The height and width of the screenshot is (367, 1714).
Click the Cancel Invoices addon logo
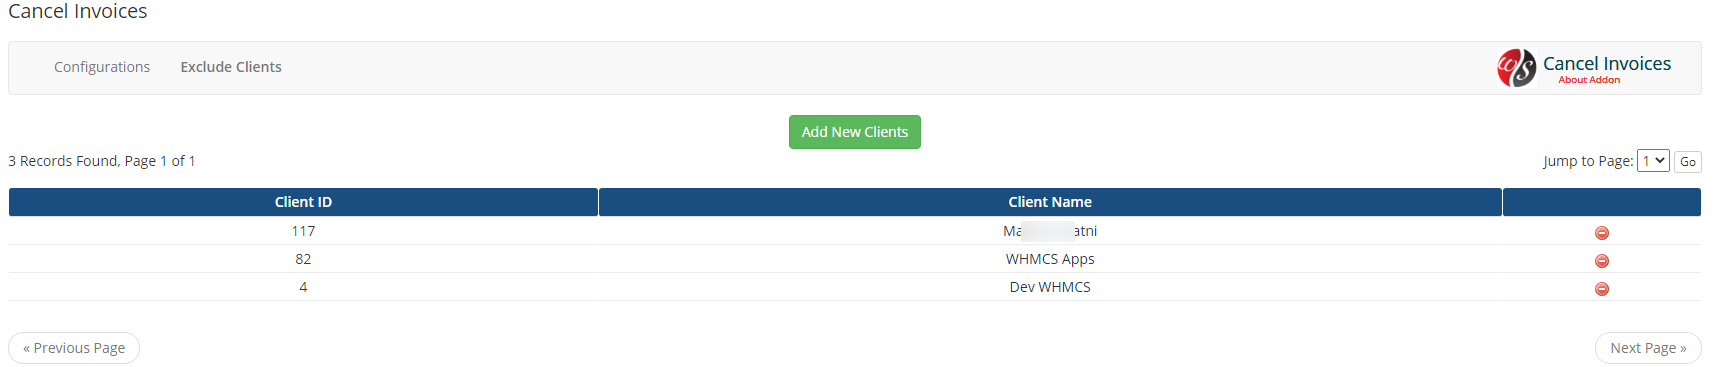pos(1516,68)
